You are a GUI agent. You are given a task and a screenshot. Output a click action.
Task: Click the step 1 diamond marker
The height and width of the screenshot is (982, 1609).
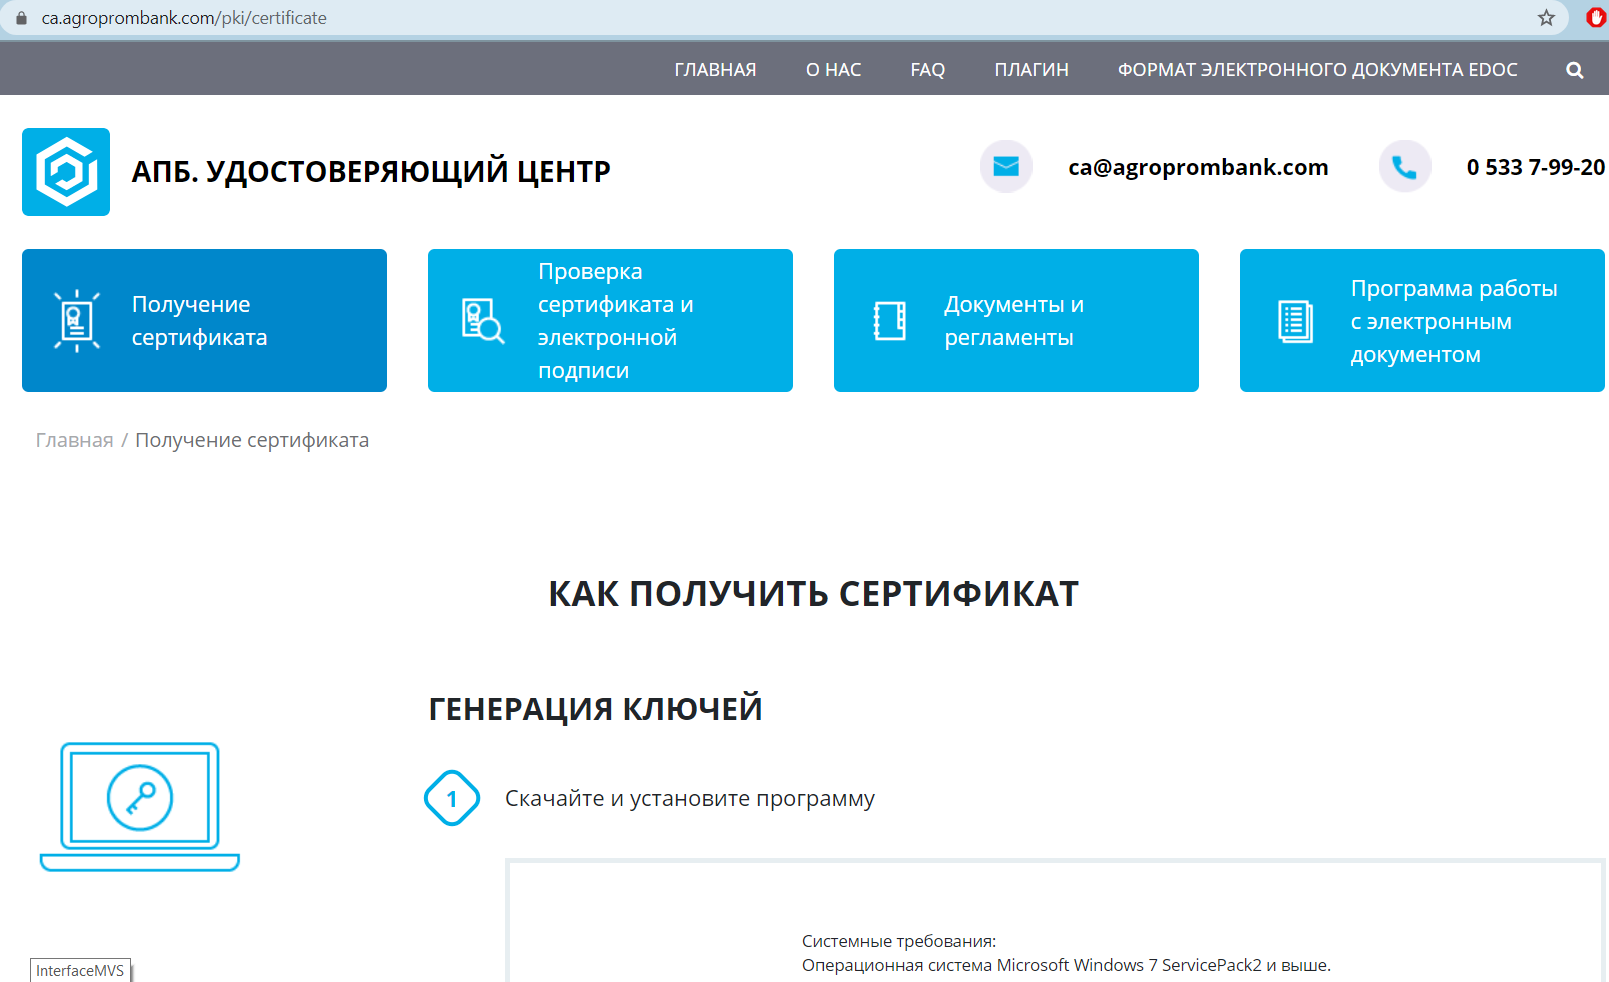(452, 798)
